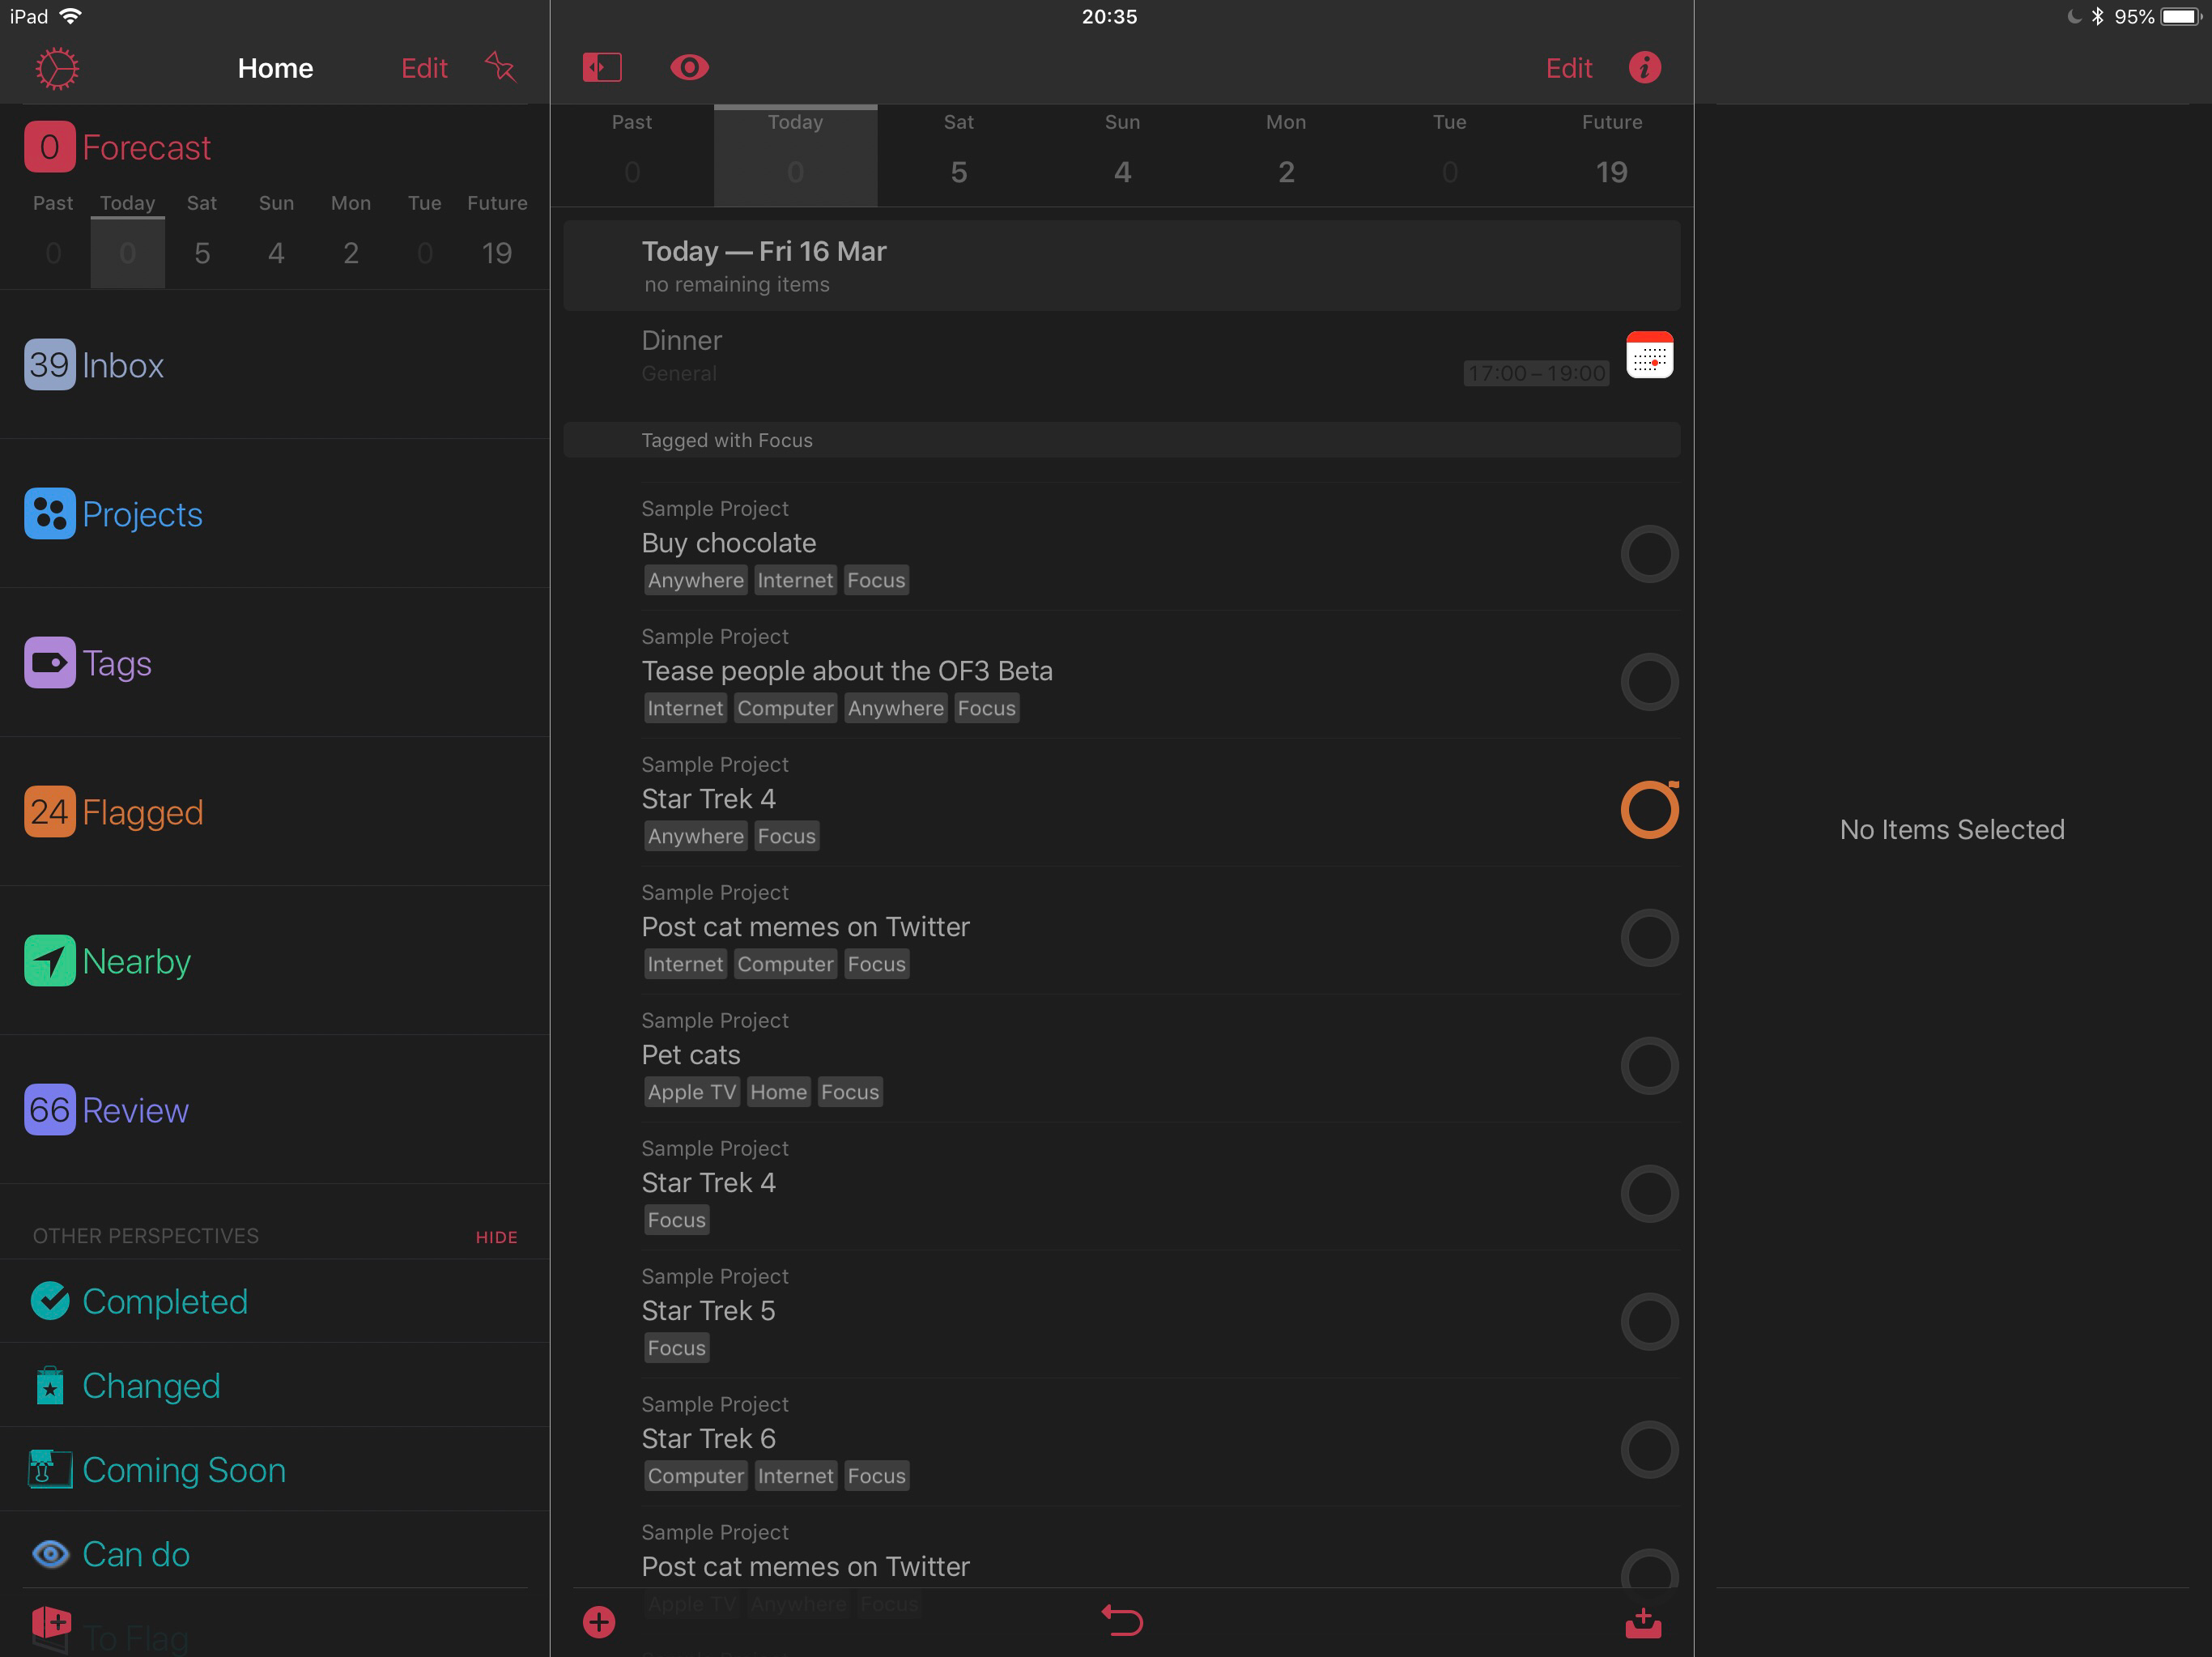The image size is (2212, 1657).
Task: Open the Tags perspective
Action: [116, 663]
